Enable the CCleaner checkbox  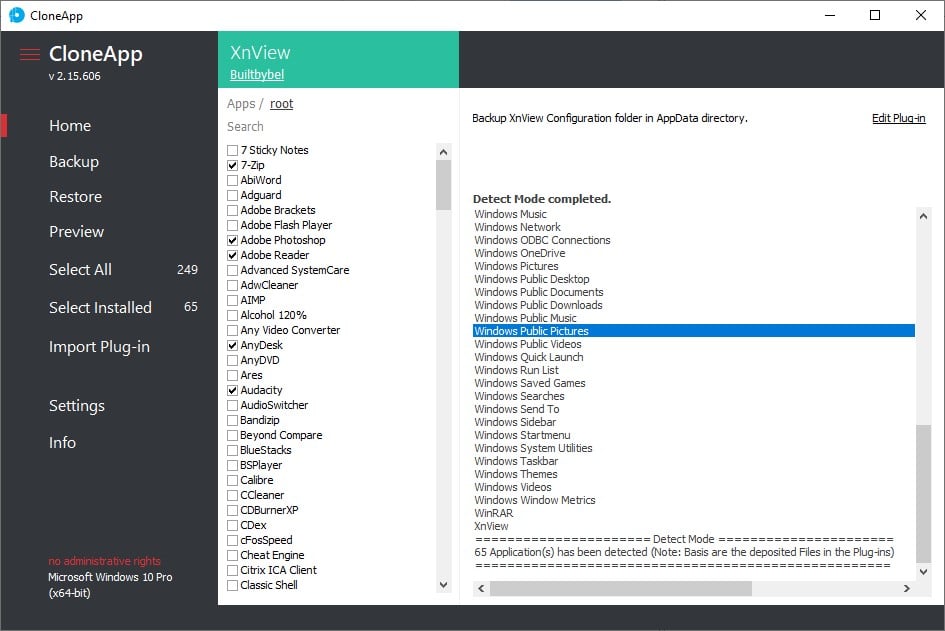[x=233, y=495]
